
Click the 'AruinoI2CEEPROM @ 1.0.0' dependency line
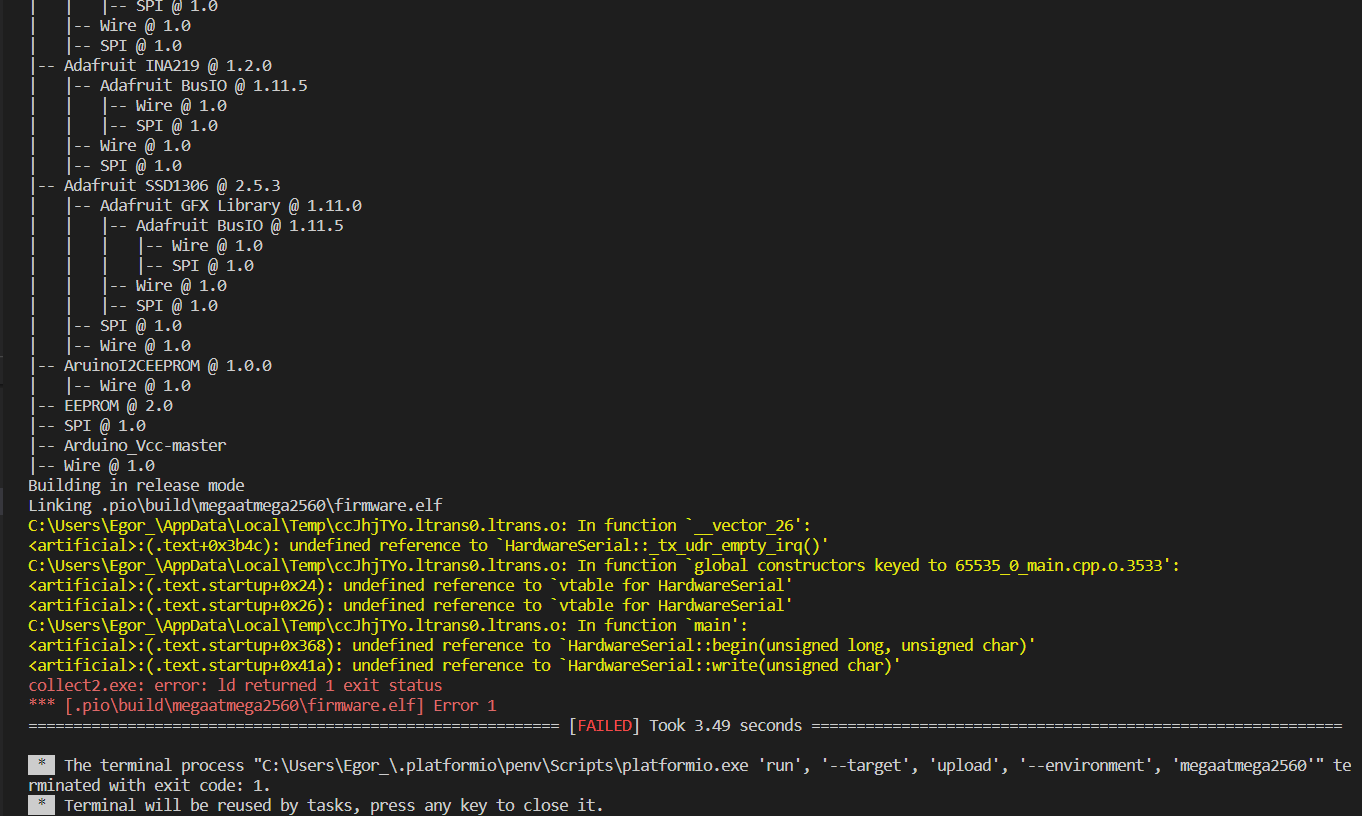(167, 365)
